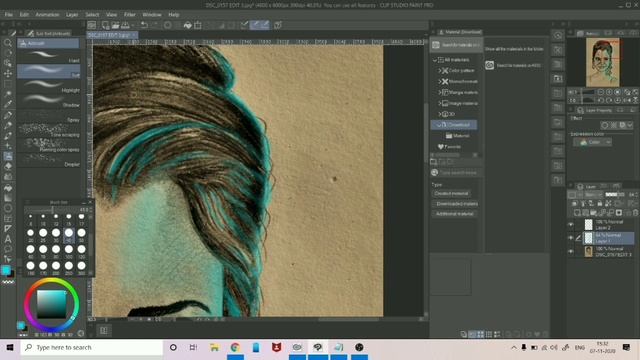Choose the Spray sub tool
The width and height of the screenshot is (640, 360).
click(49, 116)
